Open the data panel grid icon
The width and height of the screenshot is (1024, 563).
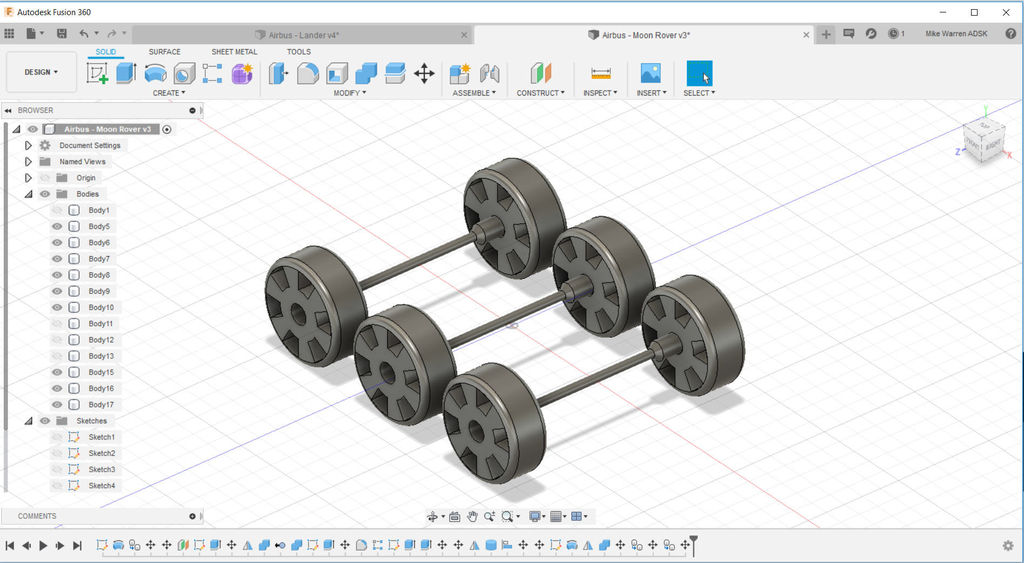pos(9,33)
